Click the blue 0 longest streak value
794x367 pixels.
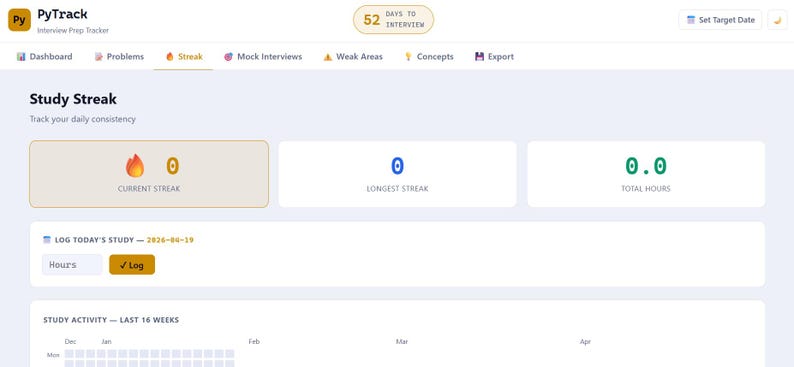click(398, 166)
